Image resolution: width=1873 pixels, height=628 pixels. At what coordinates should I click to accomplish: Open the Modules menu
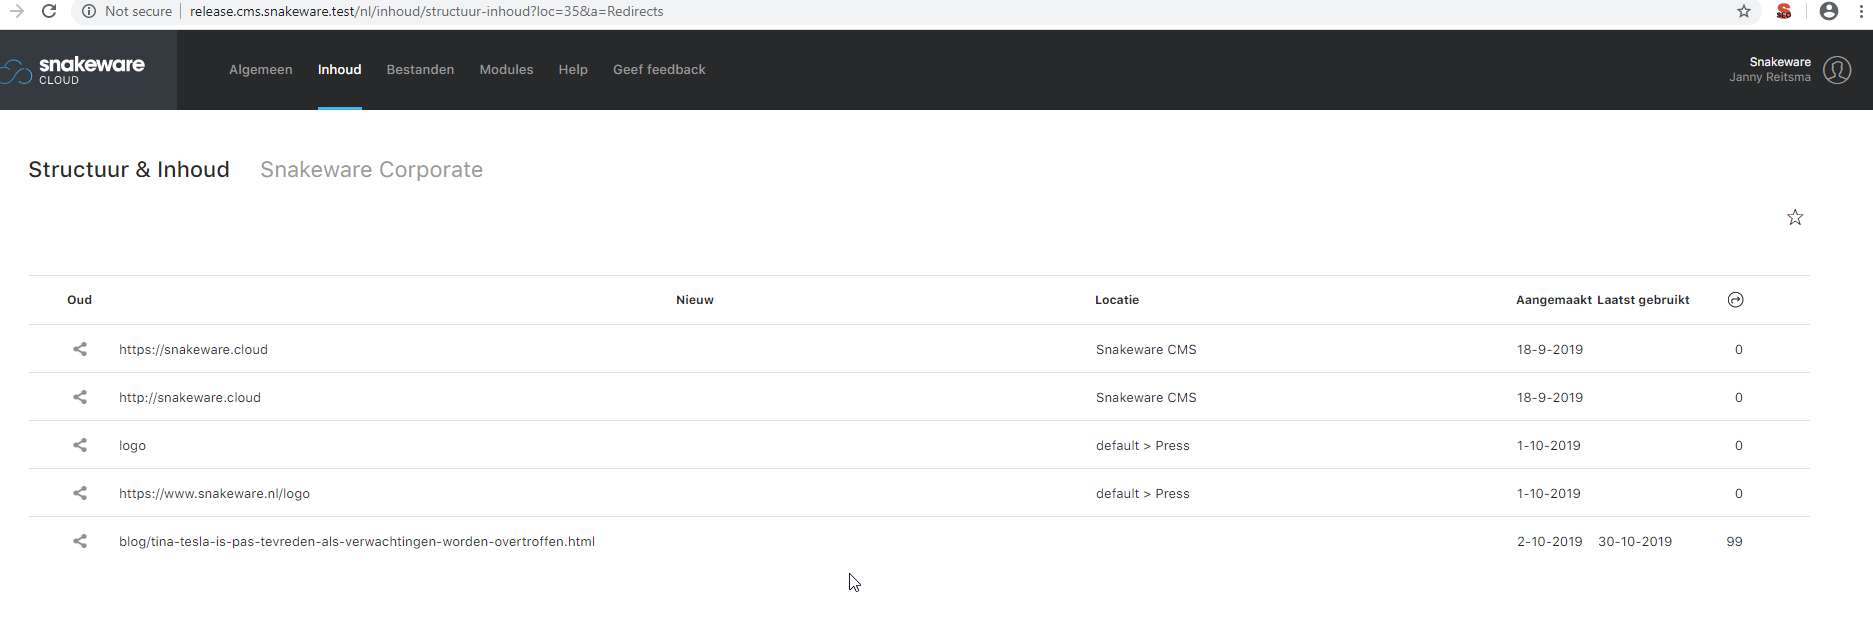click(x=506, y=70)
